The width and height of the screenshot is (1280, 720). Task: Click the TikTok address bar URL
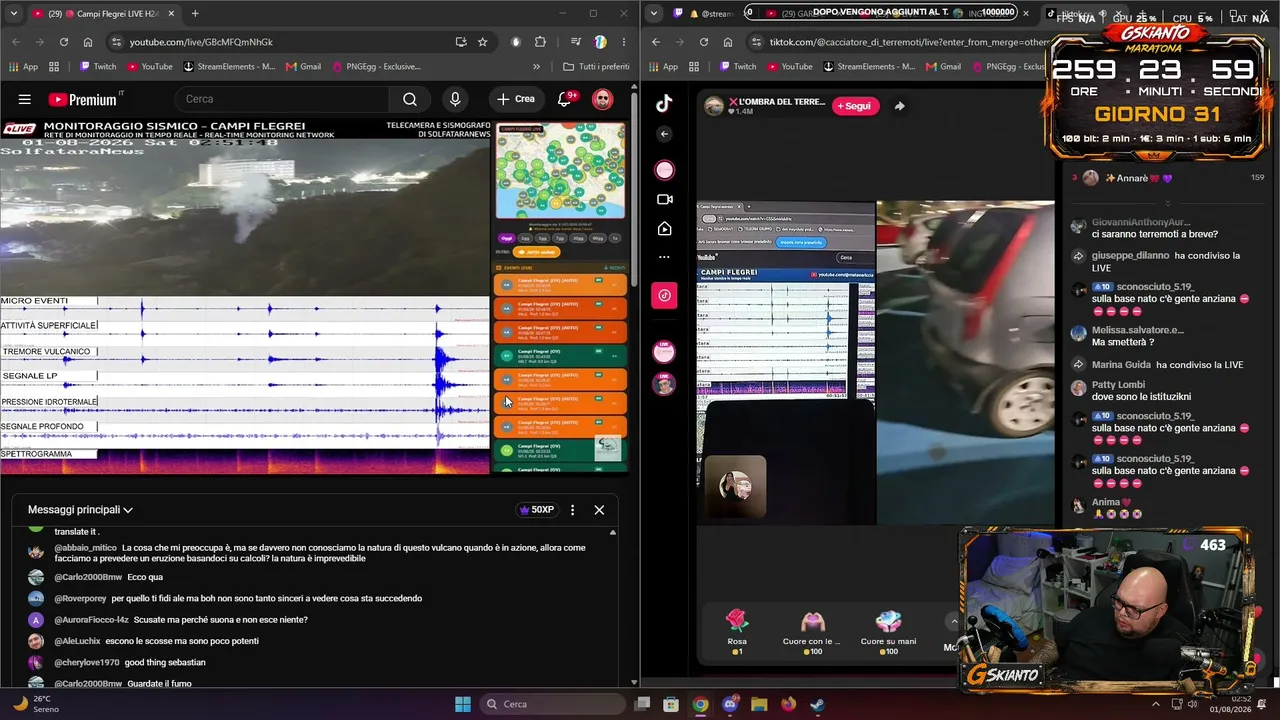click(910, 42)
